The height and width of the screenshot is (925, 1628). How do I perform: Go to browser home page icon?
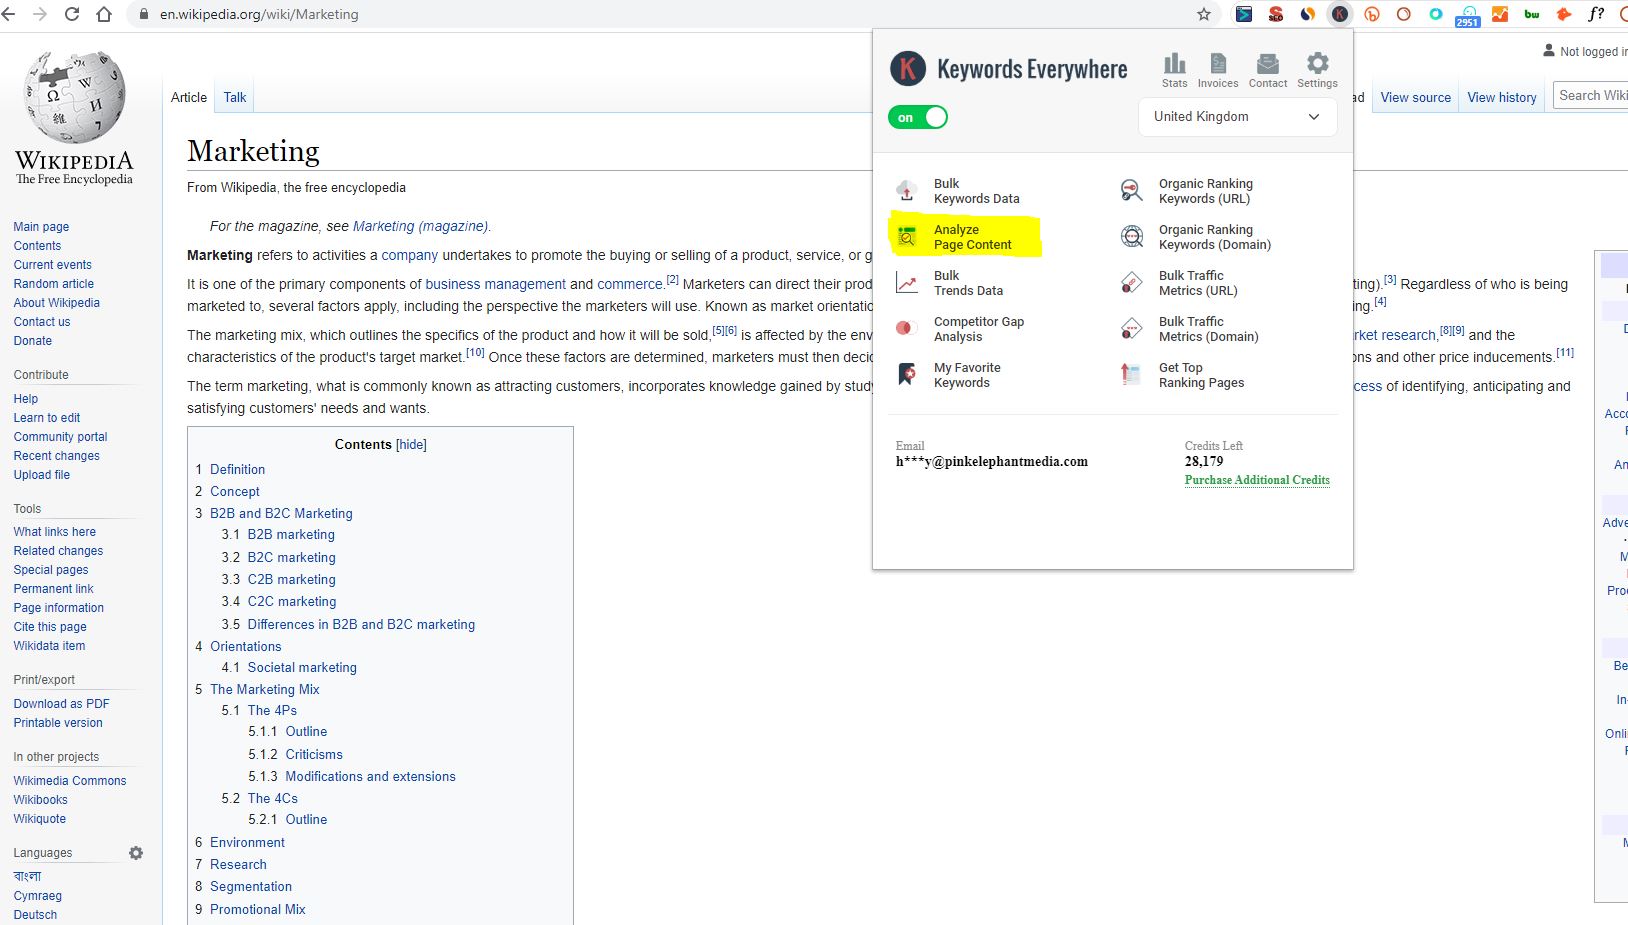tap(104, 14)
